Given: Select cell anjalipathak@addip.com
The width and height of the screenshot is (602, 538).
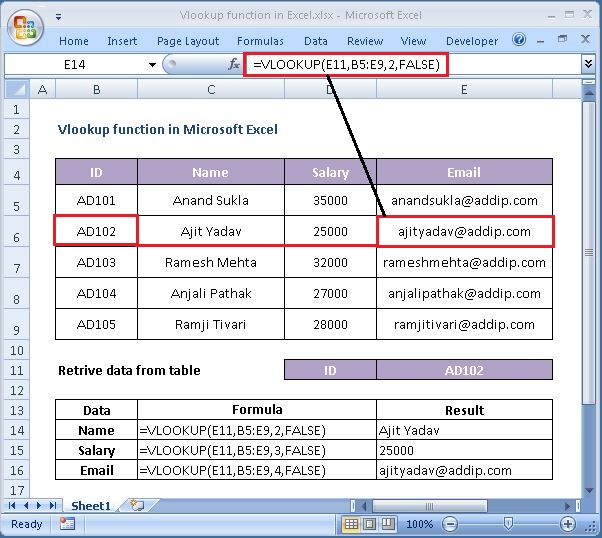Looking at the screenshot, I should pyautogui.click(x=464, y=293).
